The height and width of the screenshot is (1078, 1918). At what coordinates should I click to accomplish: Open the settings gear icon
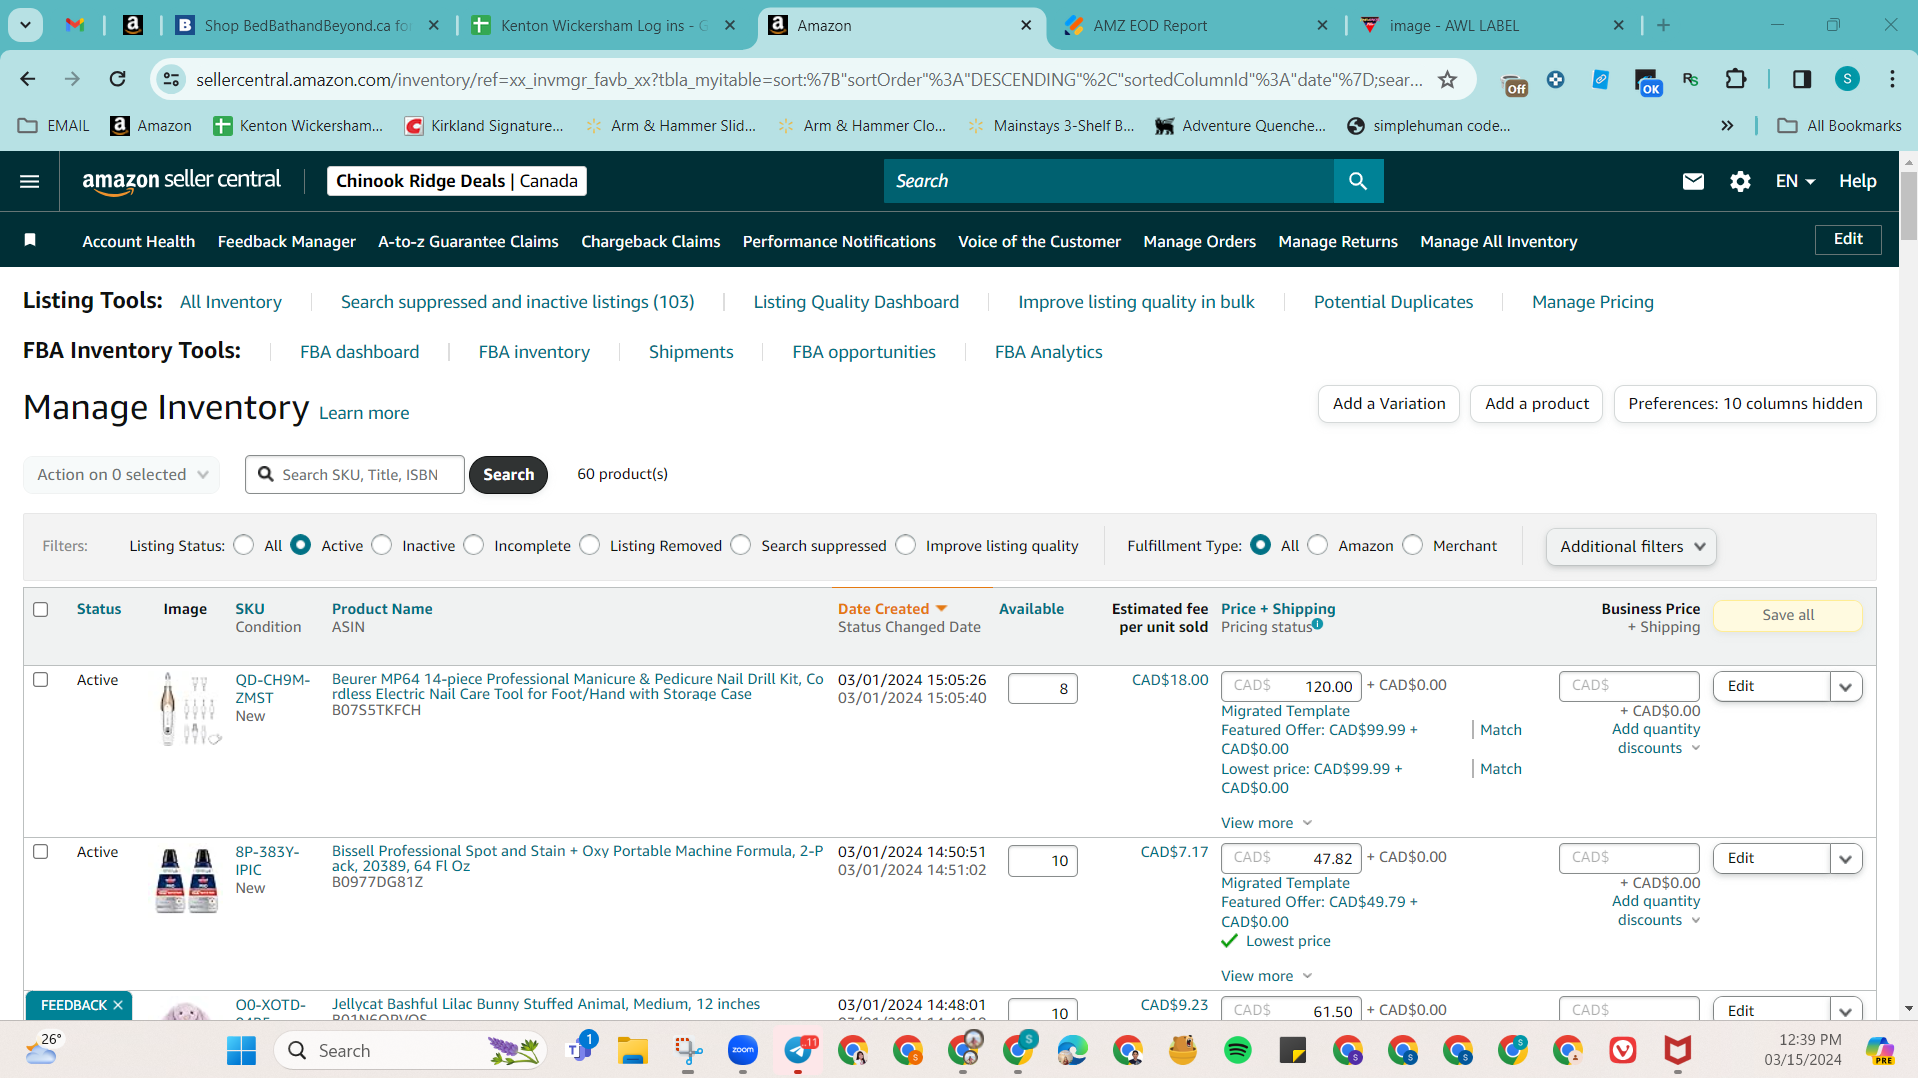1740,181
